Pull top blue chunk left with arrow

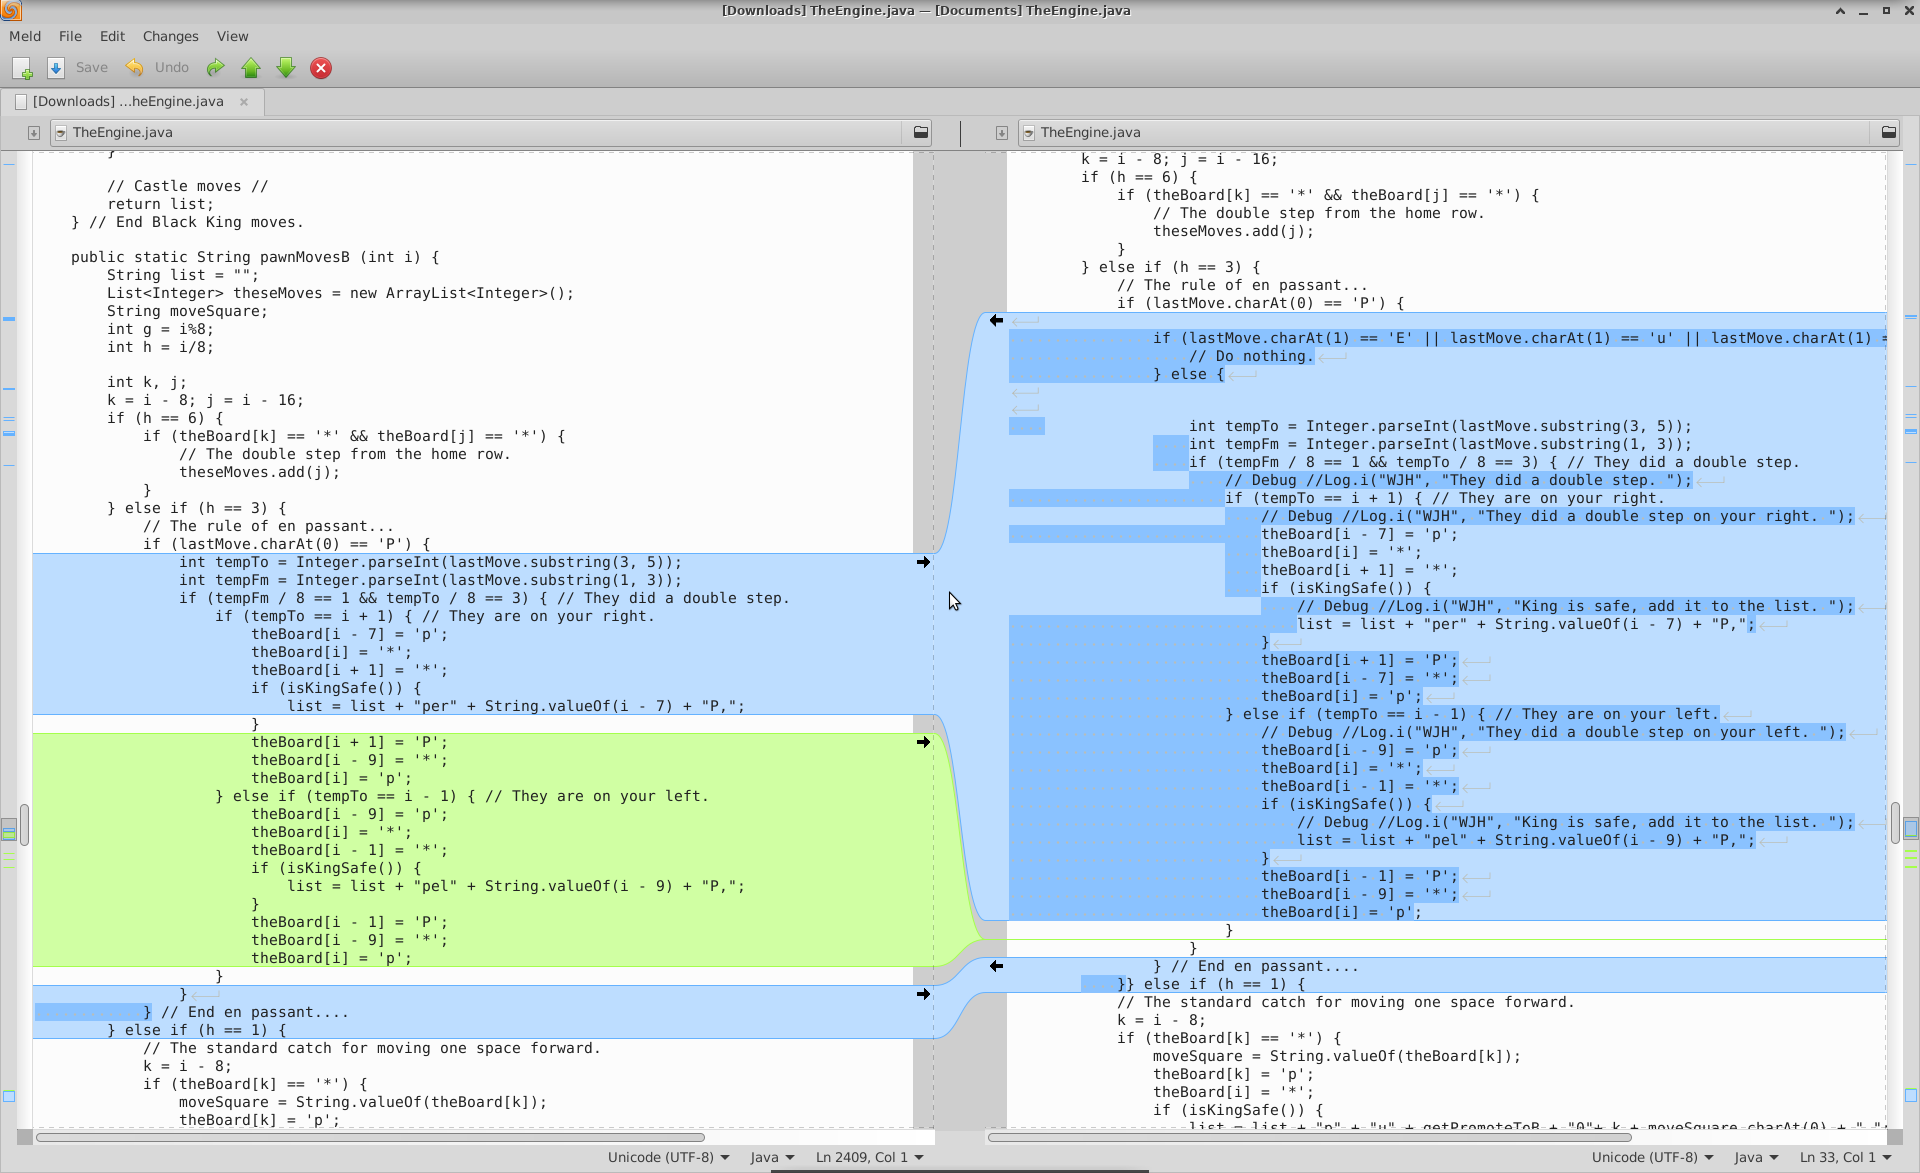point(996,321)
